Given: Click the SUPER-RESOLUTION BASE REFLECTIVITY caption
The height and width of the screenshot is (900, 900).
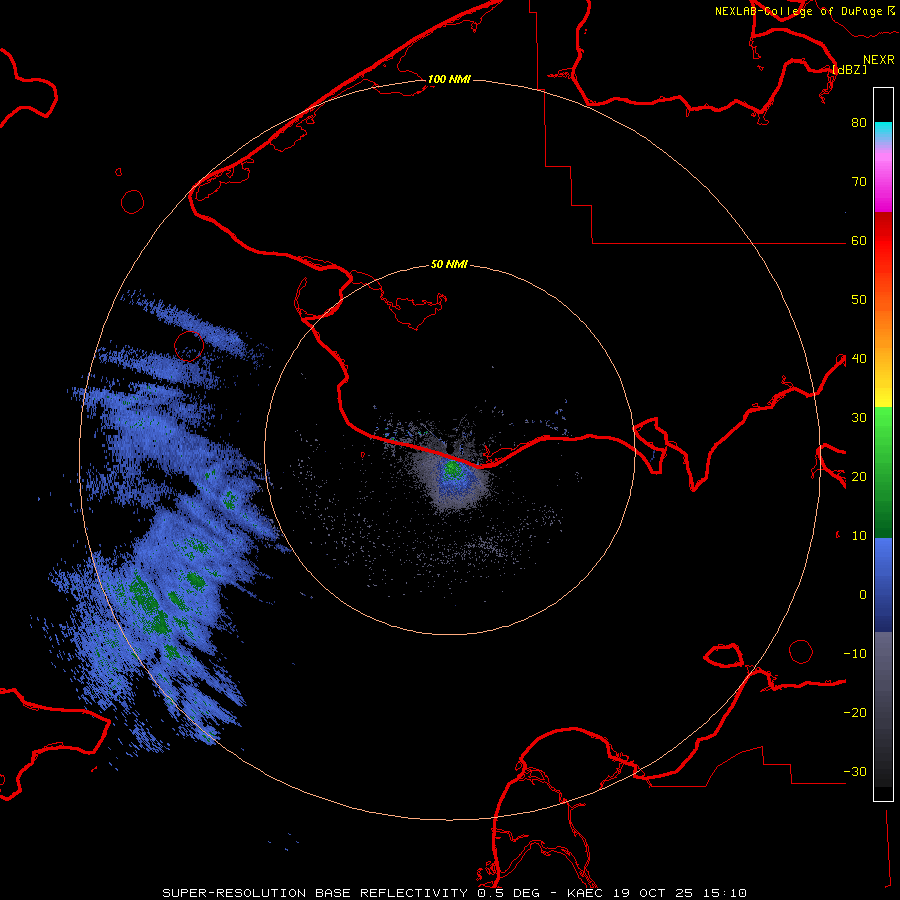Looking at the screenshot, I should pos(314,893).
